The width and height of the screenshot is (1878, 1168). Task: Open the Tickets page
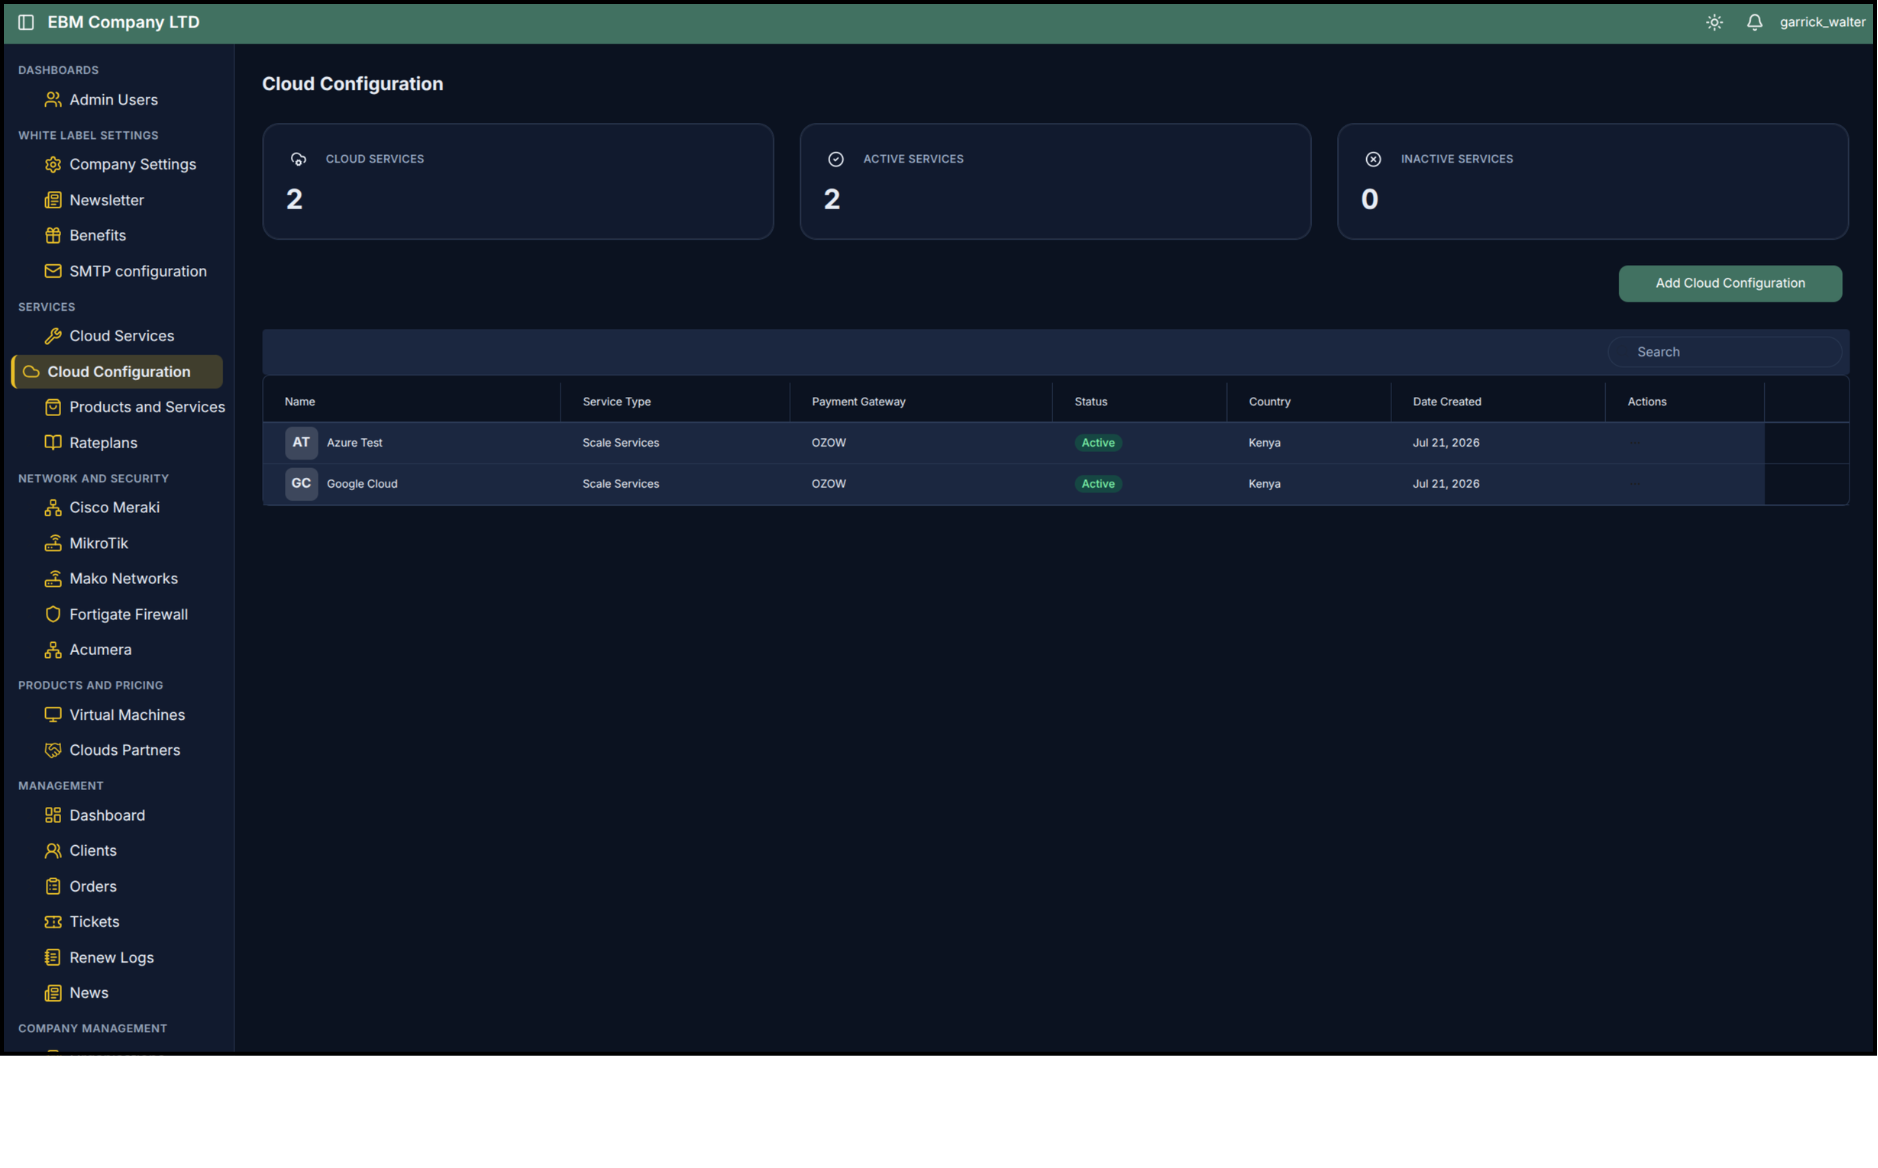[94, 922]
